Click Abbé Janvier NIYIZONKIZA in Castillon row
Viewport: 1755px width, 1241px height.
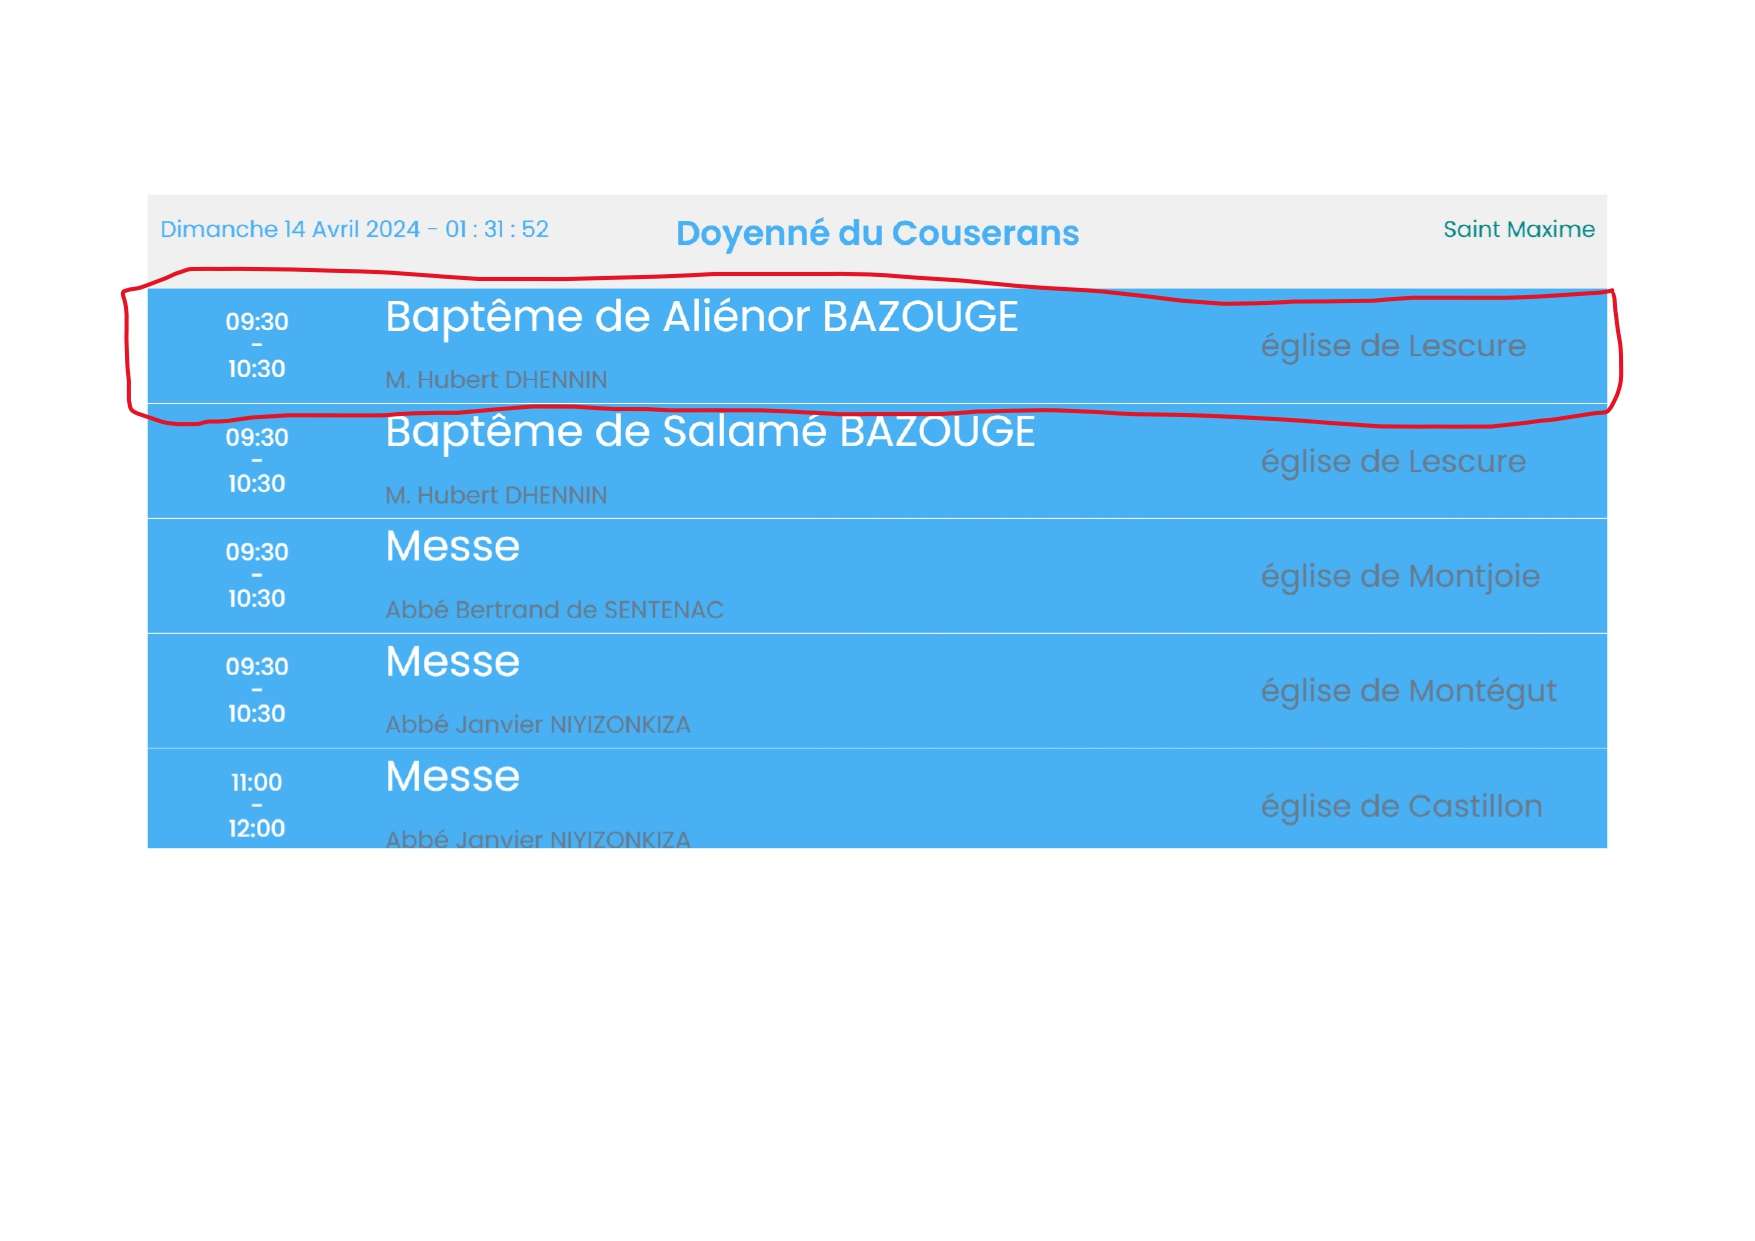538,838
